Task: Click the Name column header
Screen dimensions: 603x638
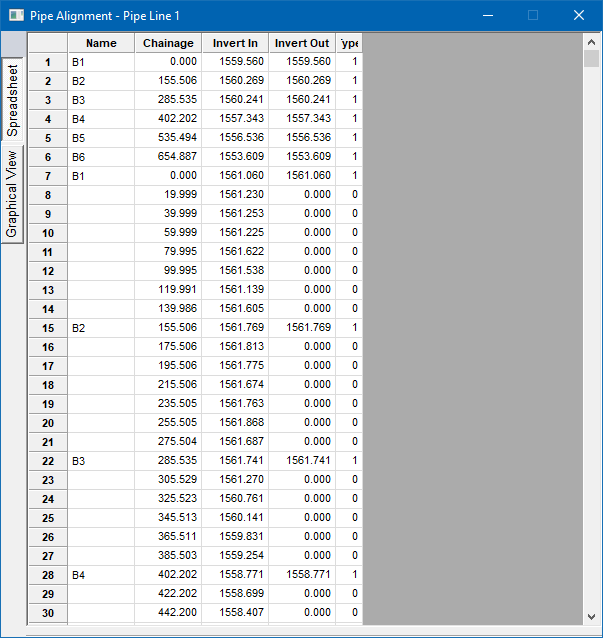Action: 101,43
